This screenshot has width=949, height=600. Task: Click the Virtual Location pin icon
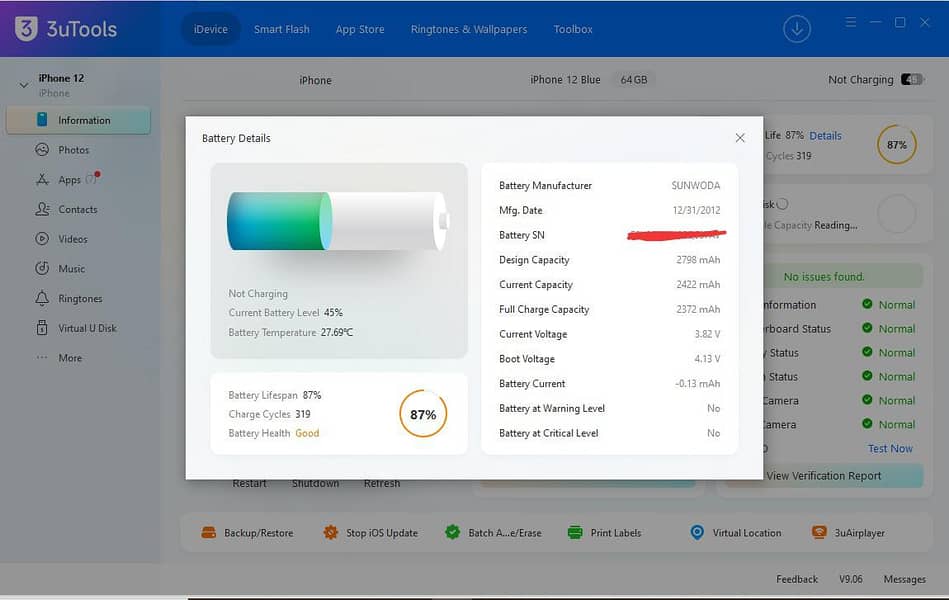tap(697, 532)
